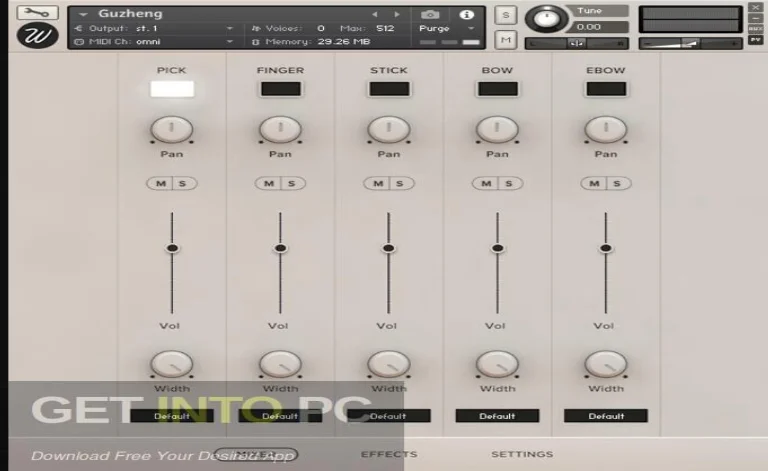The width and height of the screenshot is (768, 471).
Task: Open the camera snapshot icon
Action: click(x=430, y=15)
